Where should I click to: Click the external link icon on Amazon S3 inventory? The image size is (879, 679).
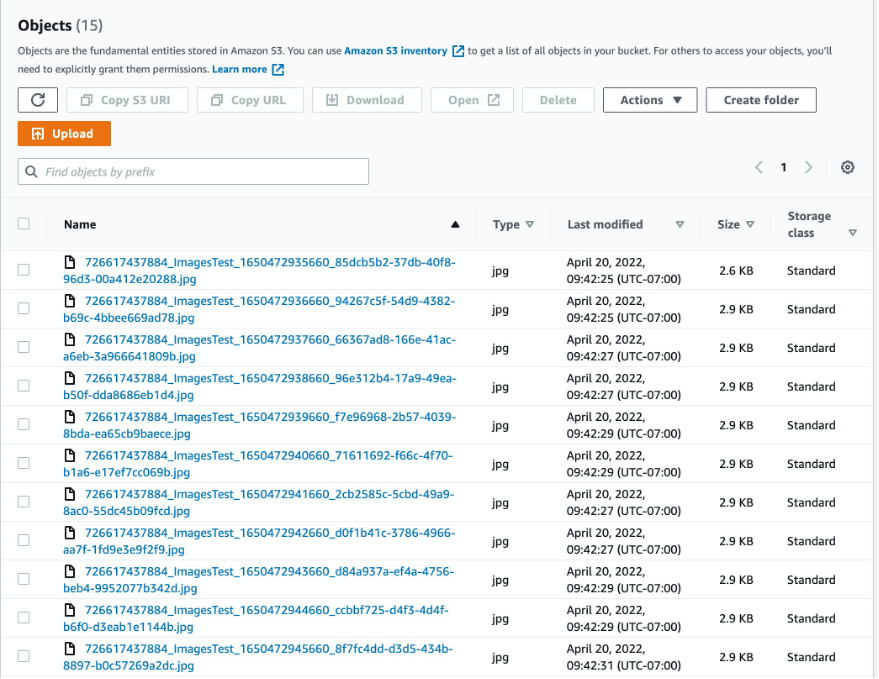[x=458, y=51]
